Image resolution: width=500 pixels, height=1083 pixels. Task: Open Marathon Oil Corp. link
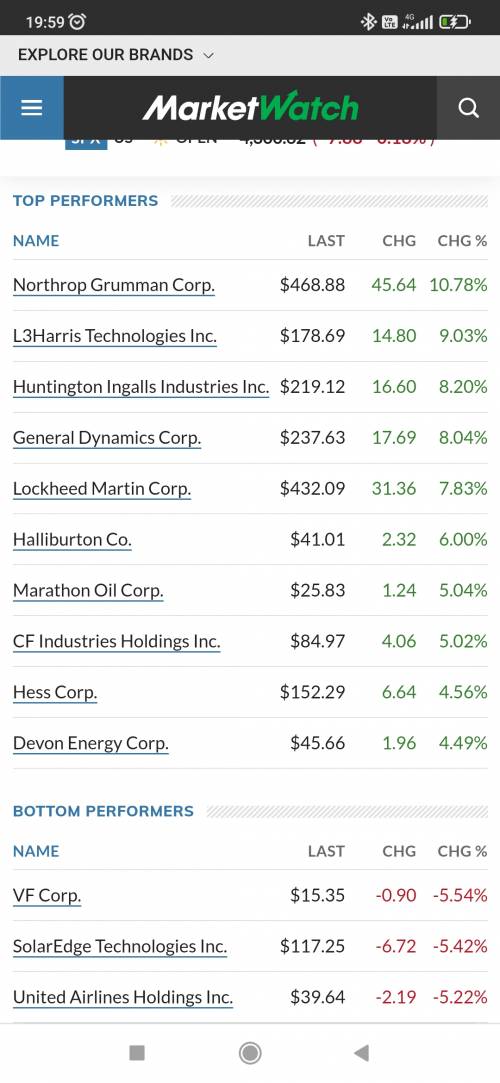[x=88, y=591]
